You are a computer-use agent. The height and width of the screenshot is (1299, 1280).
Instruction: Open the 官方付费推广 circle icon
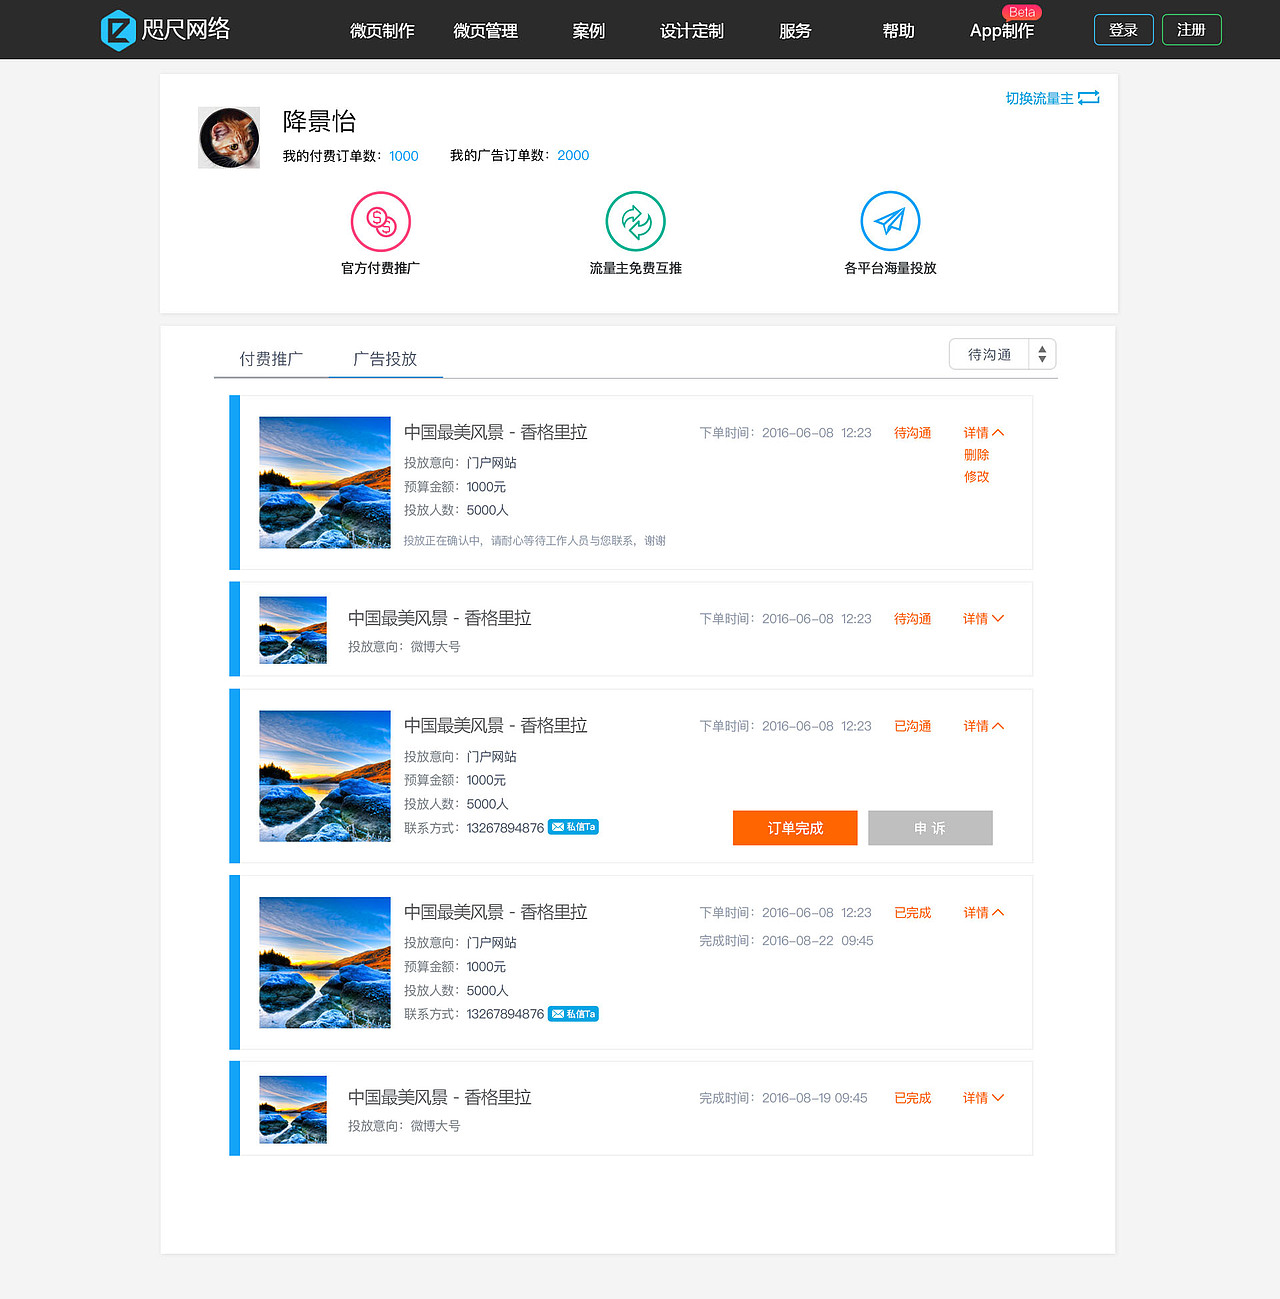[381, 221]
